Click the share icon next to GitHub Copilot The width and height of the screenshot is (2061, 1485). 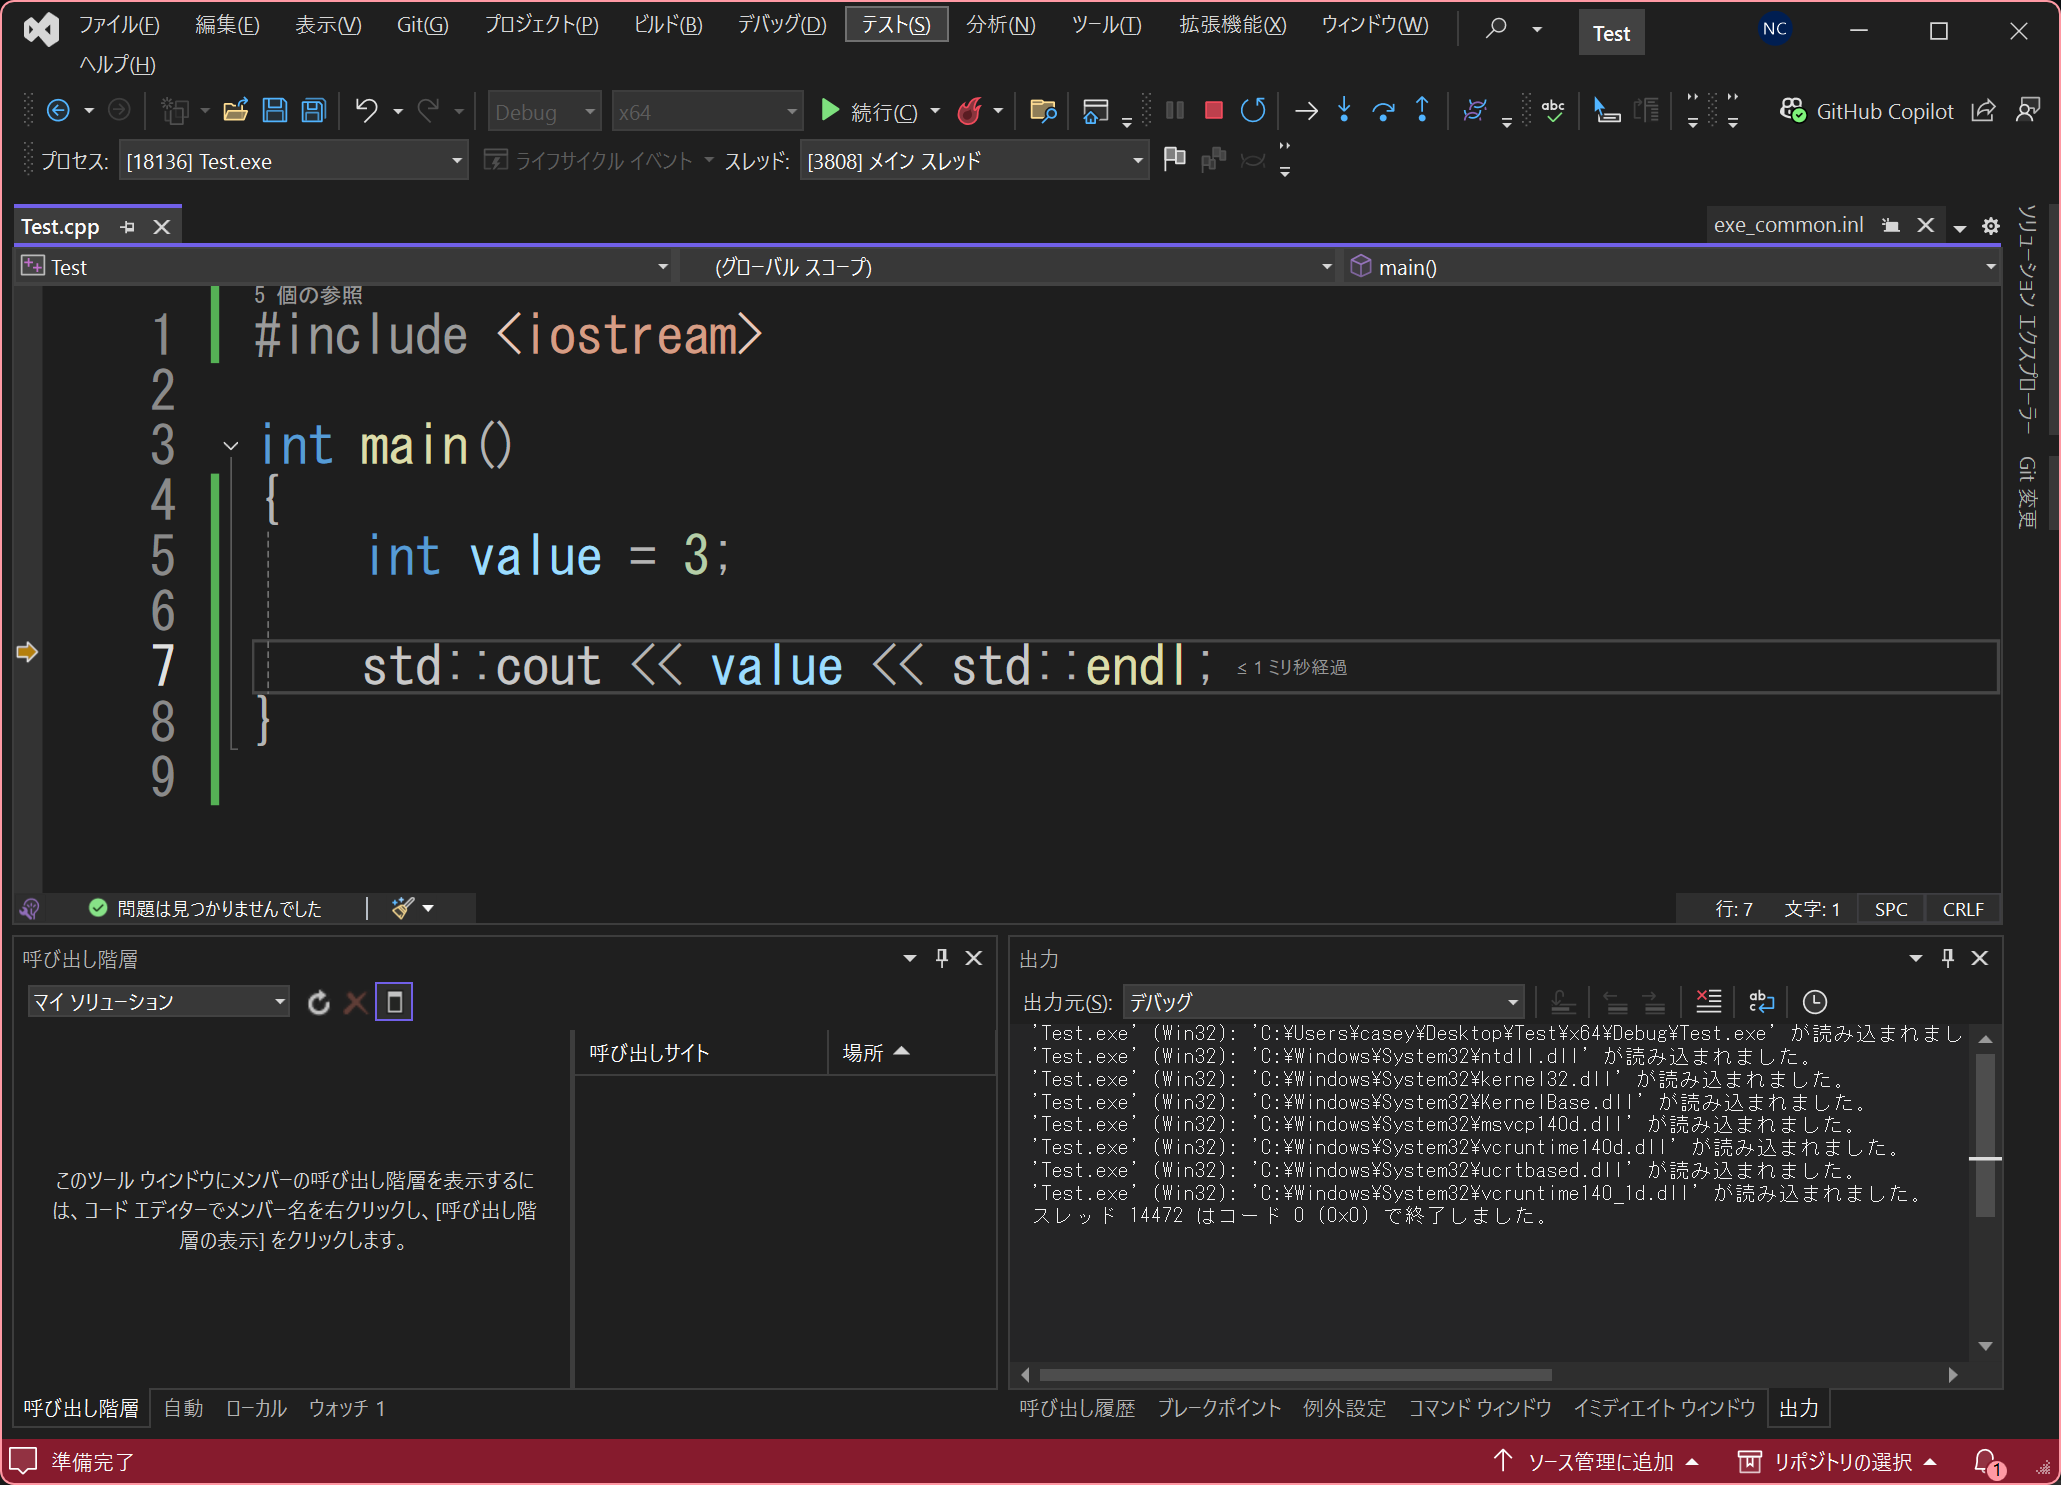[1984, 111]
